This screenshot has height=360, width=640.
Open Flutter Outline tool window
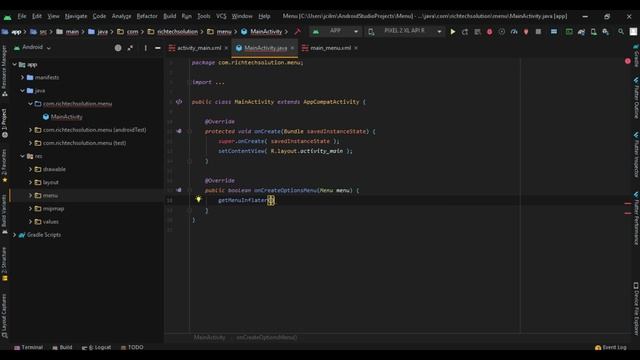(636, 98)
